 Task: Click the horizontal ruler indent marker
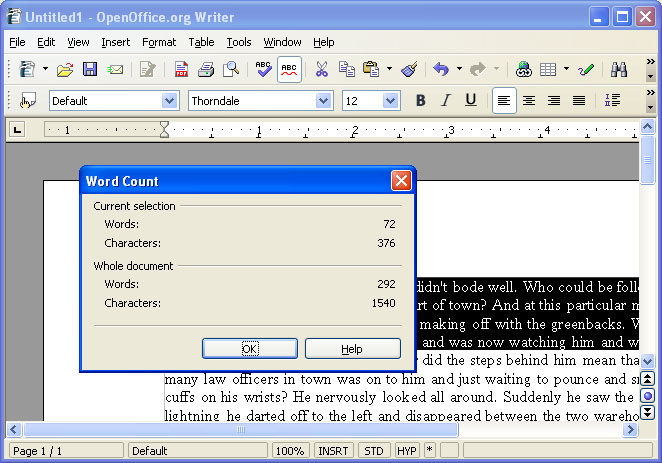(x=165, y=129)
